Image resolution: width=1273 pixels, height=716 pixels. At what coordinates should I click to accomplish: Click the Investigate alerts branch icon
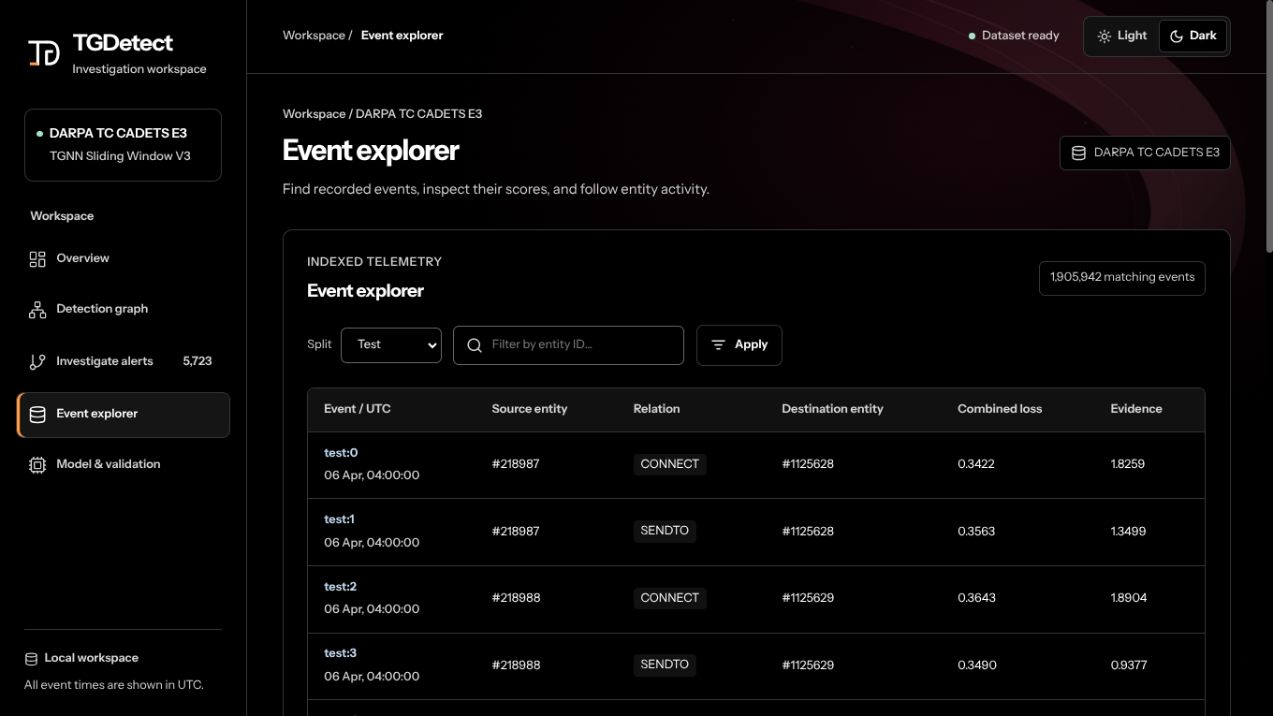pyautogui.click(x=37, y=362)
